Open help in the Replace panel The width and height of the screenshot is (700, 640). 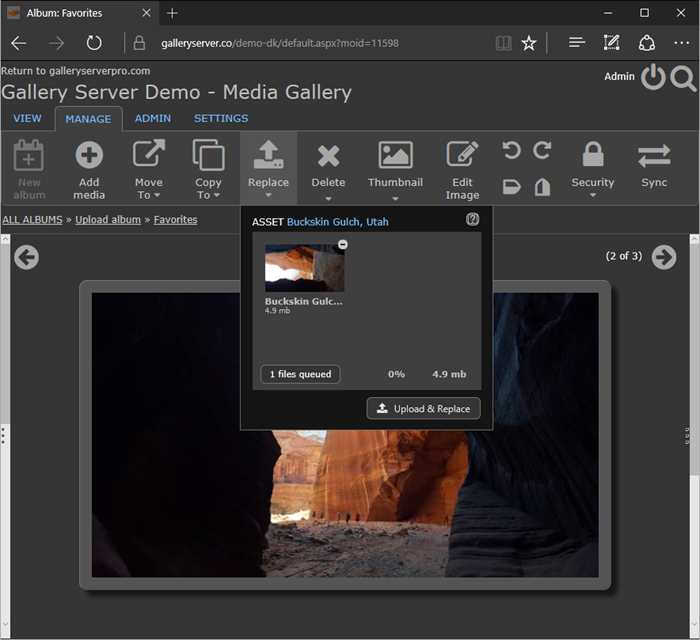(472, 219)
